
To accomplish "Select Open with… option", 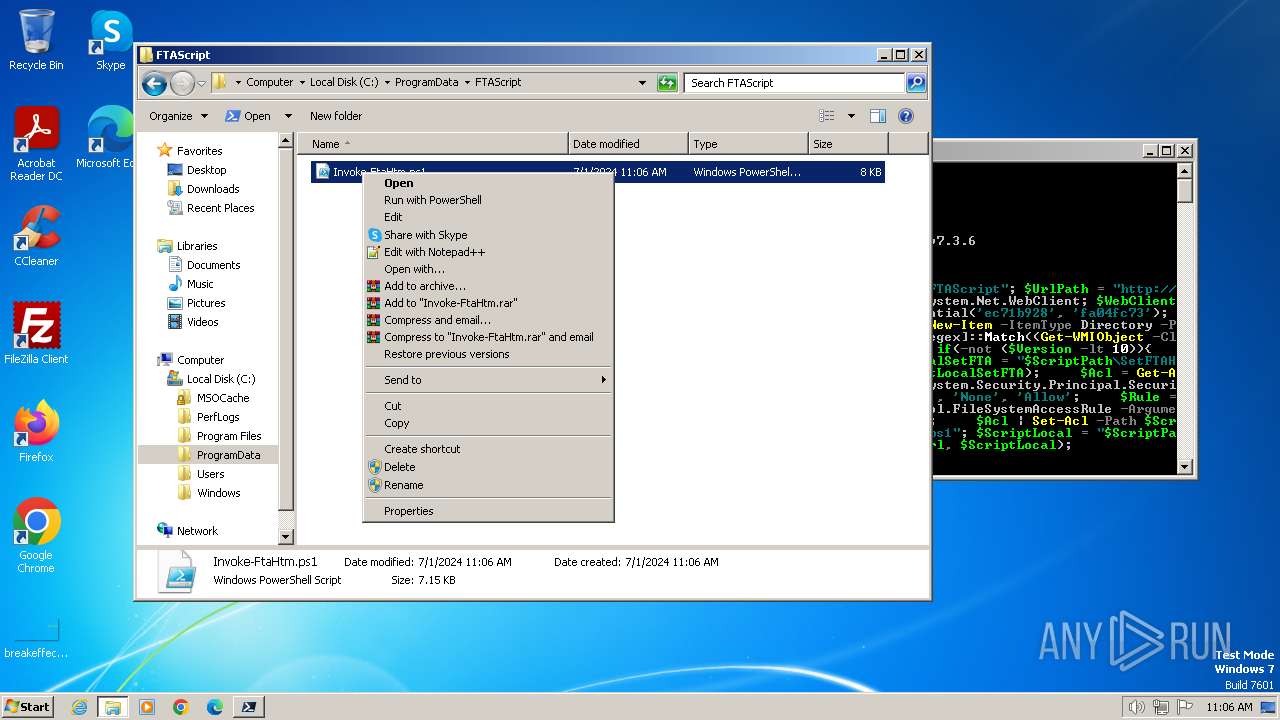I will tap(488, 269).
